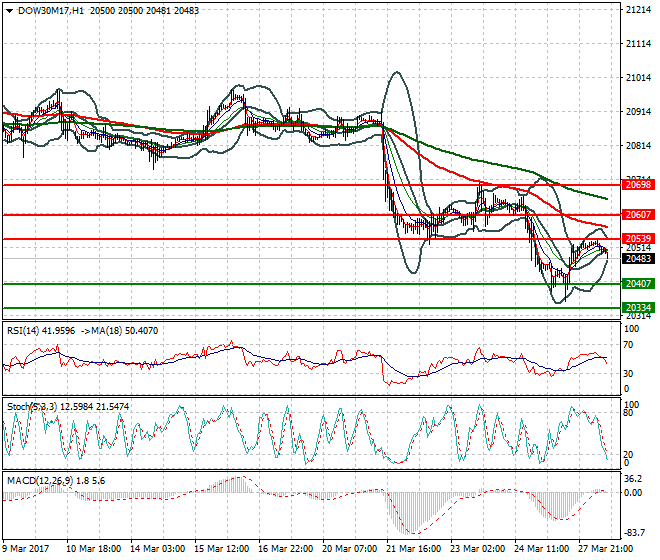This screenshot has height=560, width=660.
Task: Select the MACD(12,26,9) indicator label
Action: coord(40,481)
